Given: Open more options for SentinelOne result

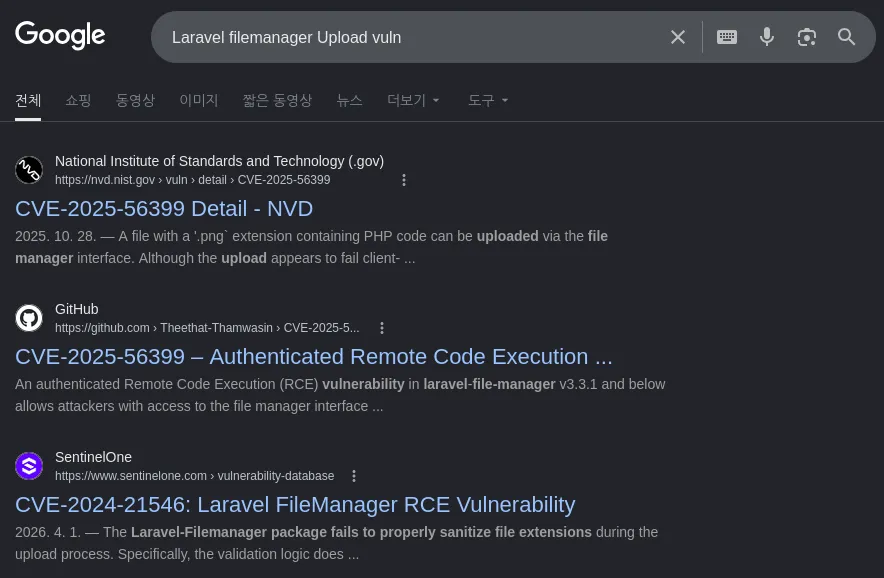Looking at the screenshot, I should 354,476.
